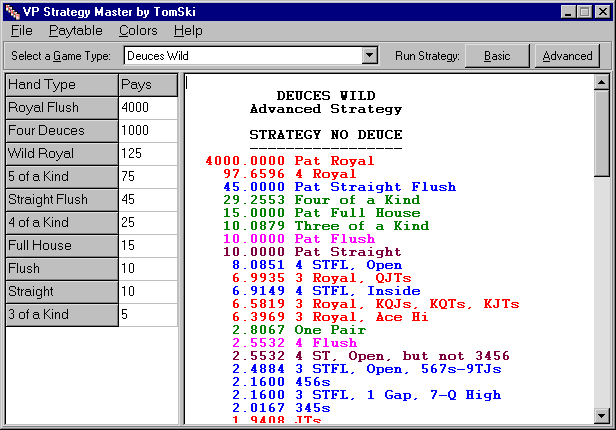Select the Royal Flush hand type row
Image resolution: width=616 pixels, height=430 pixels.
[x=62, y=108]
